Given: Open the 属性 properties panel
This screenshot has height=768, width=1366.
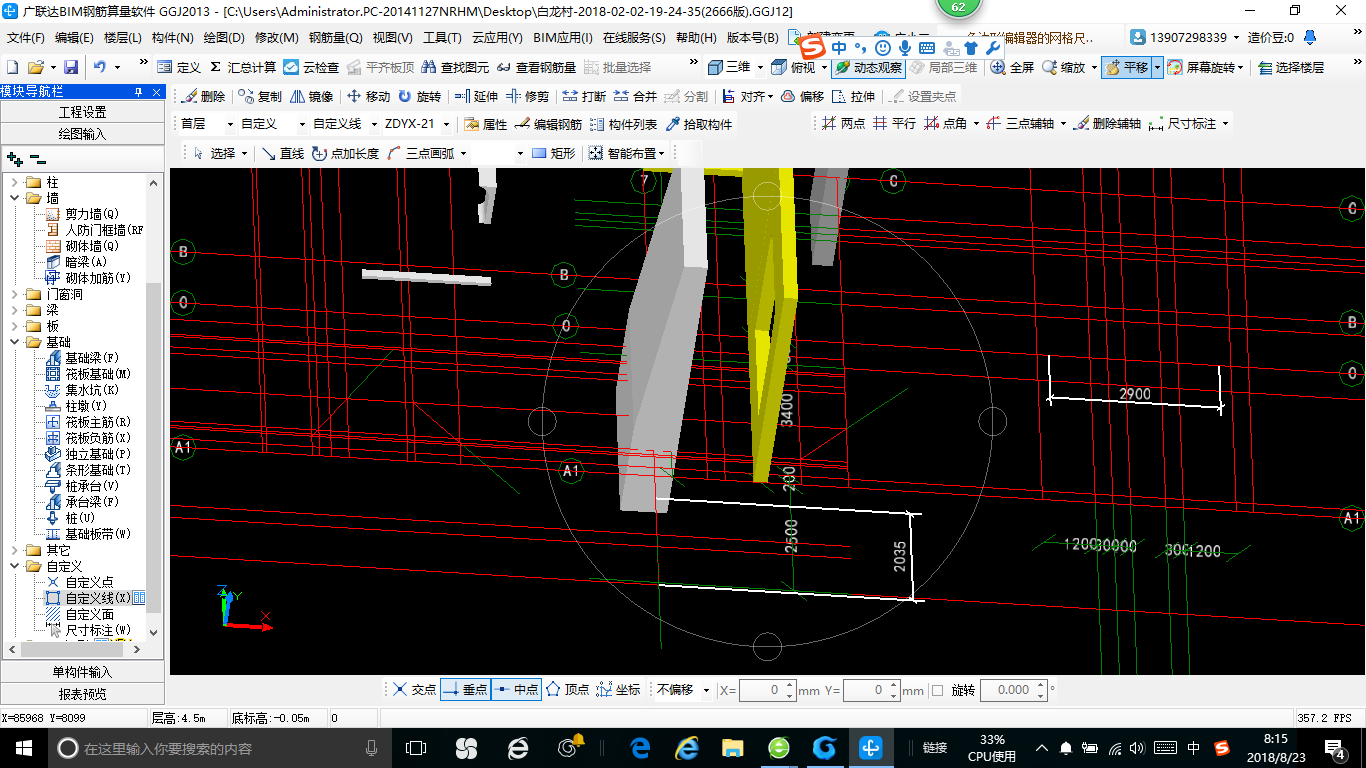Looking at the screenshot, I should 486,124.
